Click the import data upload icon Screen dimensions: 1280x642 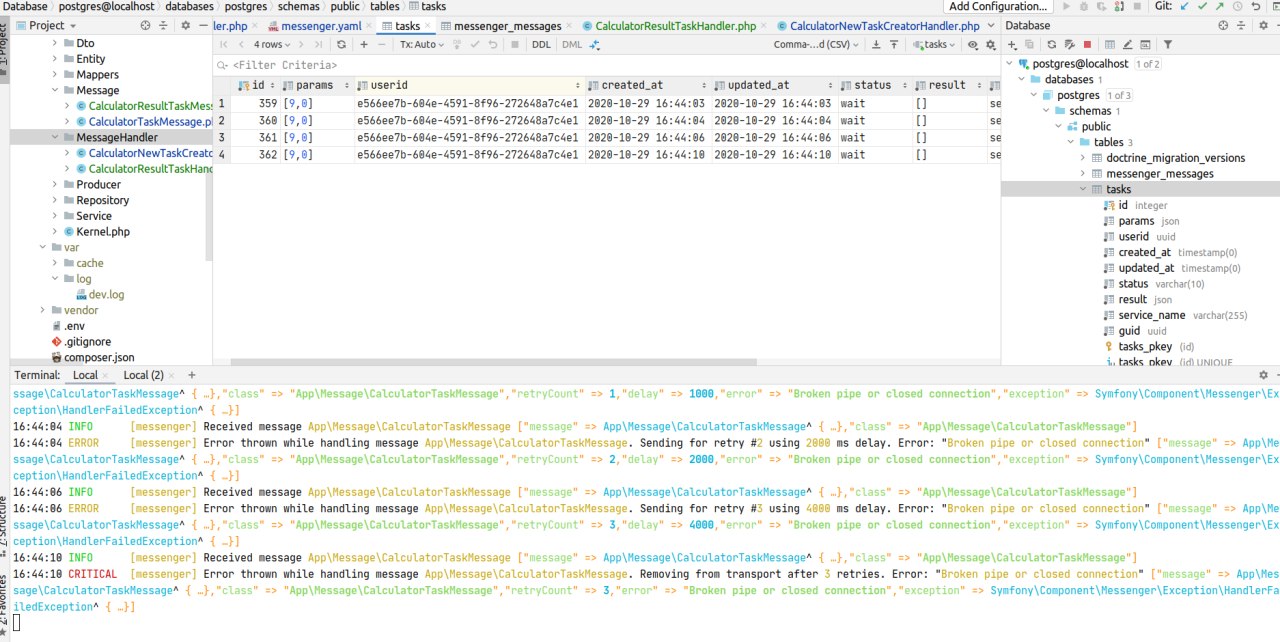(895, 45)
